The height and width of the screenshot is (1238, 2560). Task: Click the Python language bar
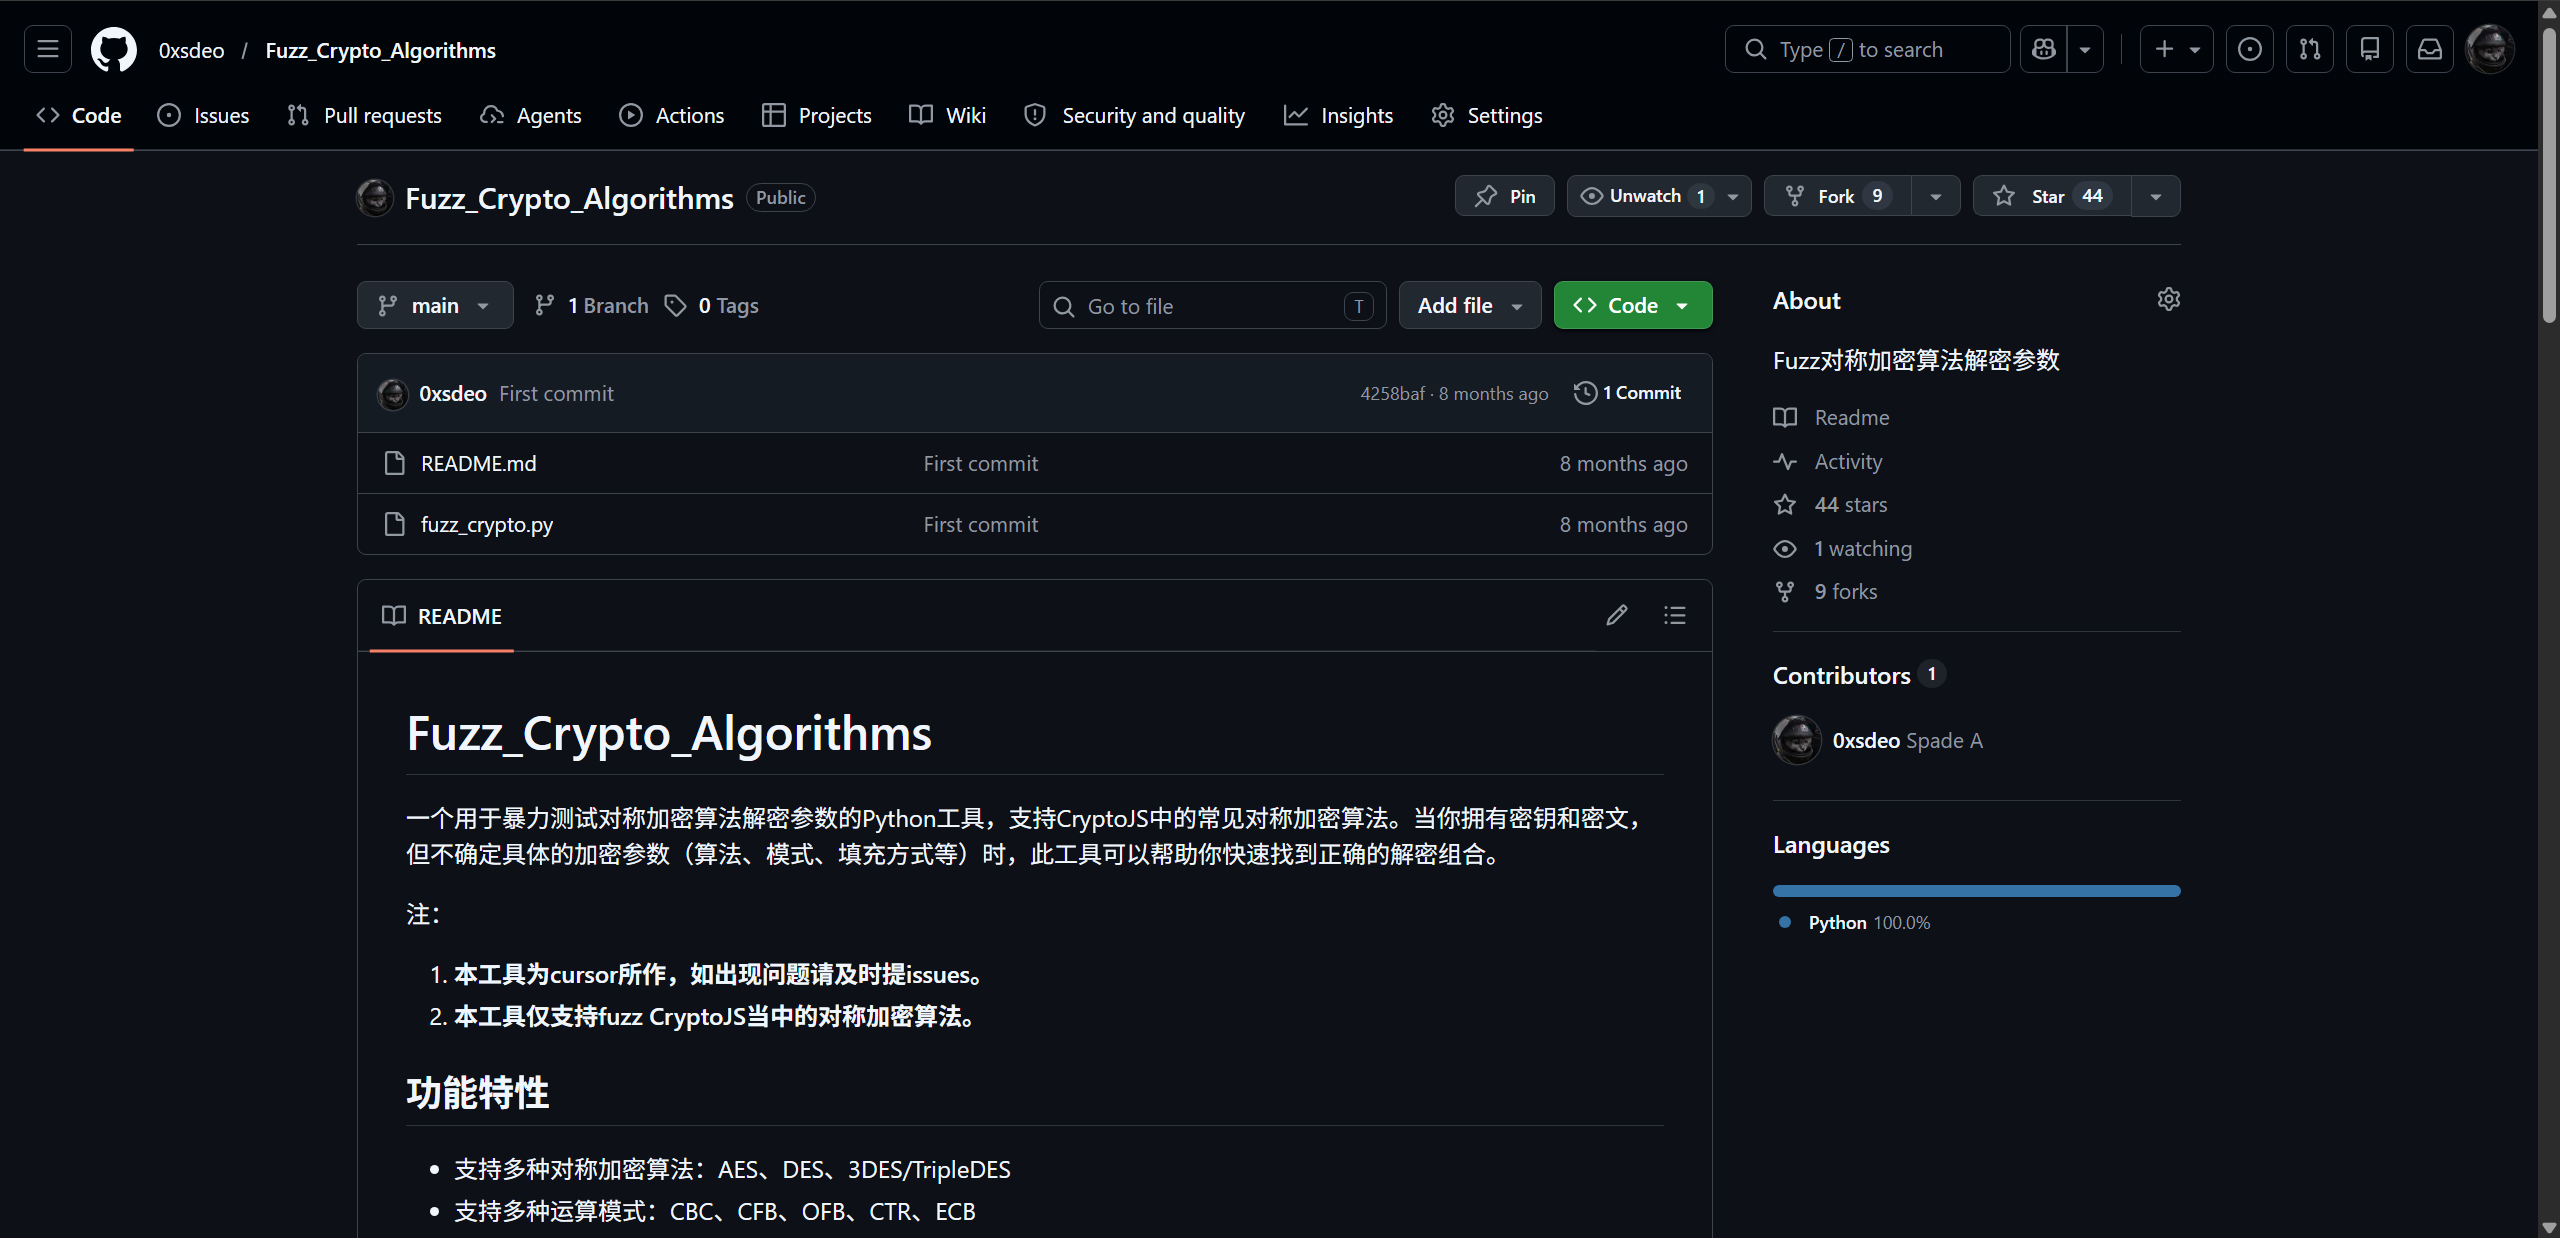click(x=1976, y=890)
